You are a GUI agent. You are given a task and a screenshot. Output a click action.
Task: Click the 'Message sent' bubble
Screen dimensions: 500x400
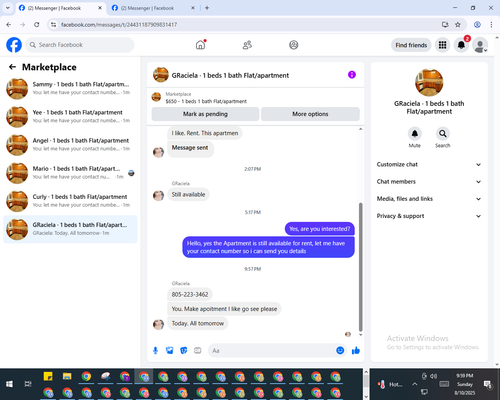190,149
